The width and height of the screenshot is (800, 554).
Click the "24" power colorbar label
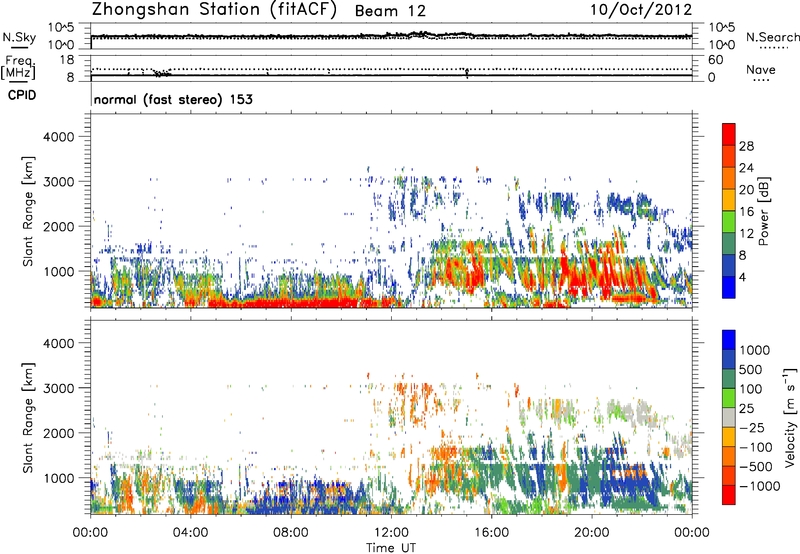[x=746, y=168]
